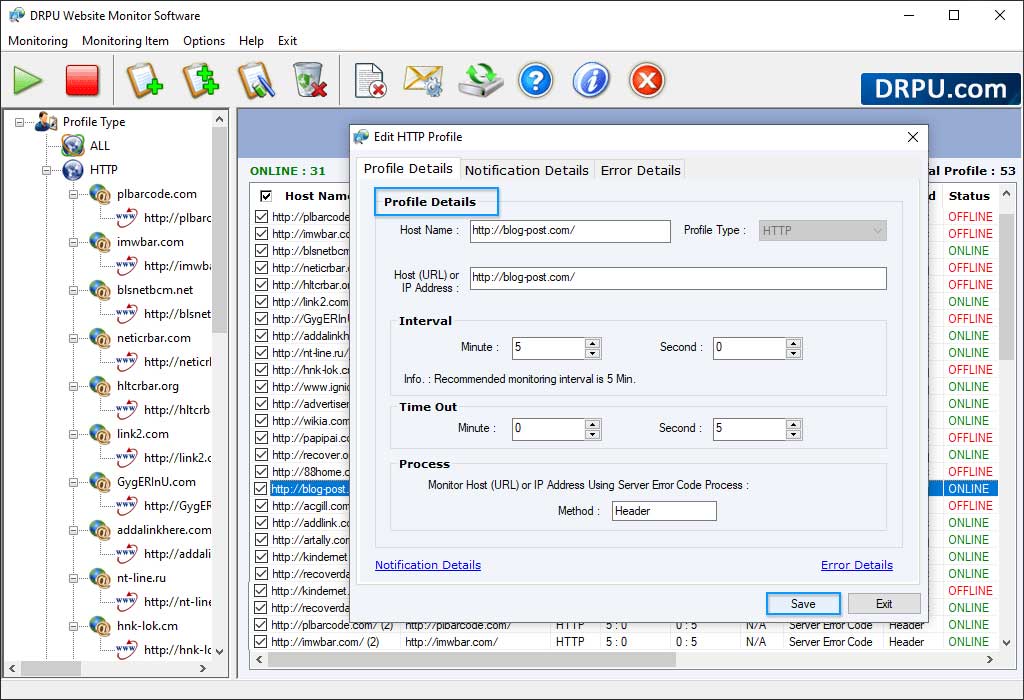This screenshot has width=1024, height=700.
Task: Select imwbar.com tree node
Action: point(150,242)
